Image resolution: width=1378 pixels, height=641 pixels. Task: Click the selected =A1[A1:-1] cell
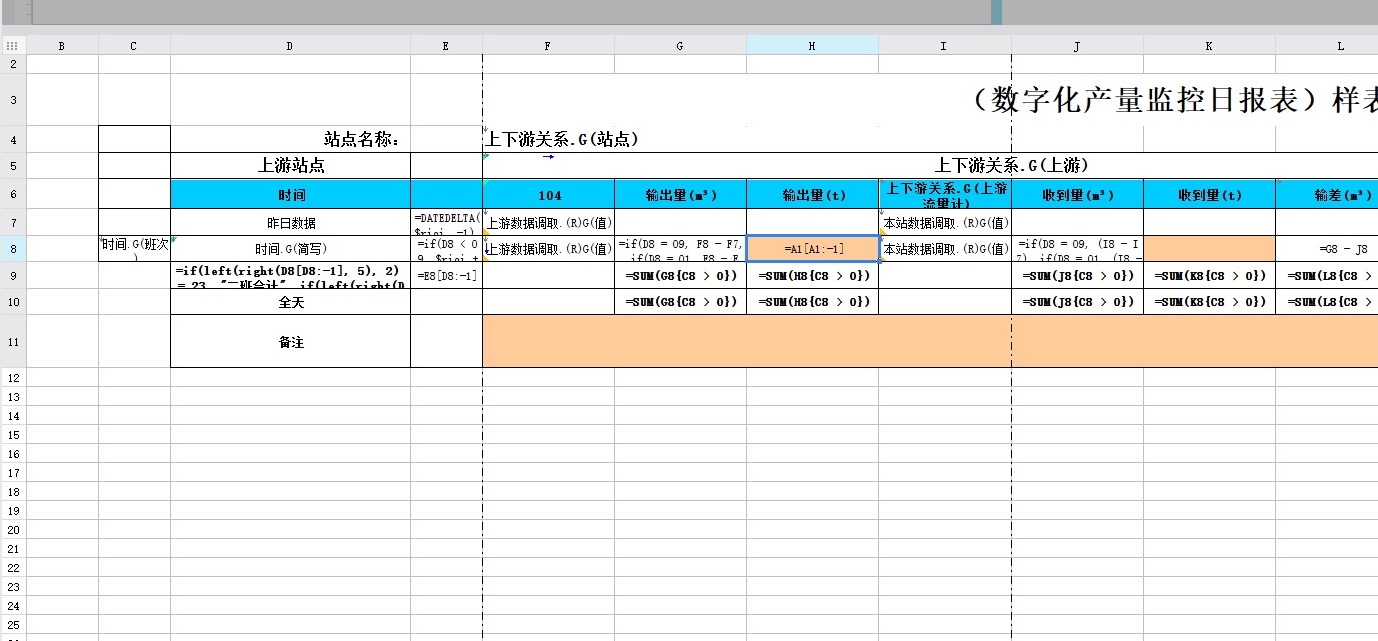click(812, 248)
